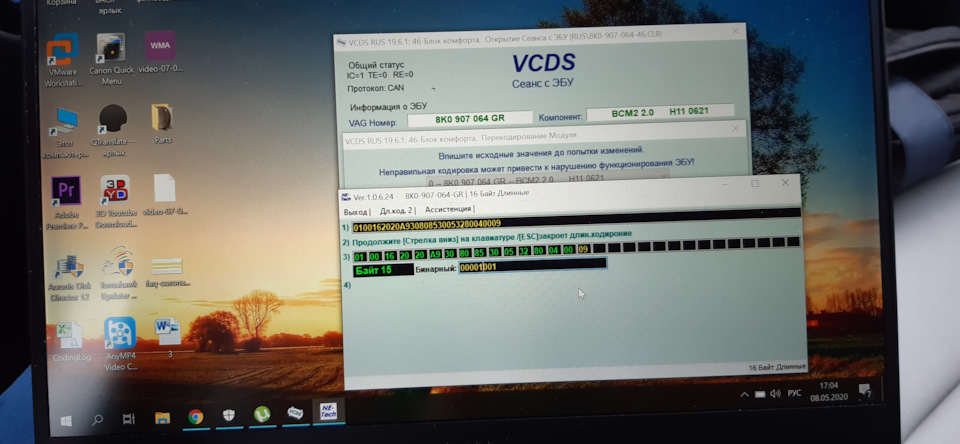Launch AnyMP4 Video Converter shortcut

121,344
